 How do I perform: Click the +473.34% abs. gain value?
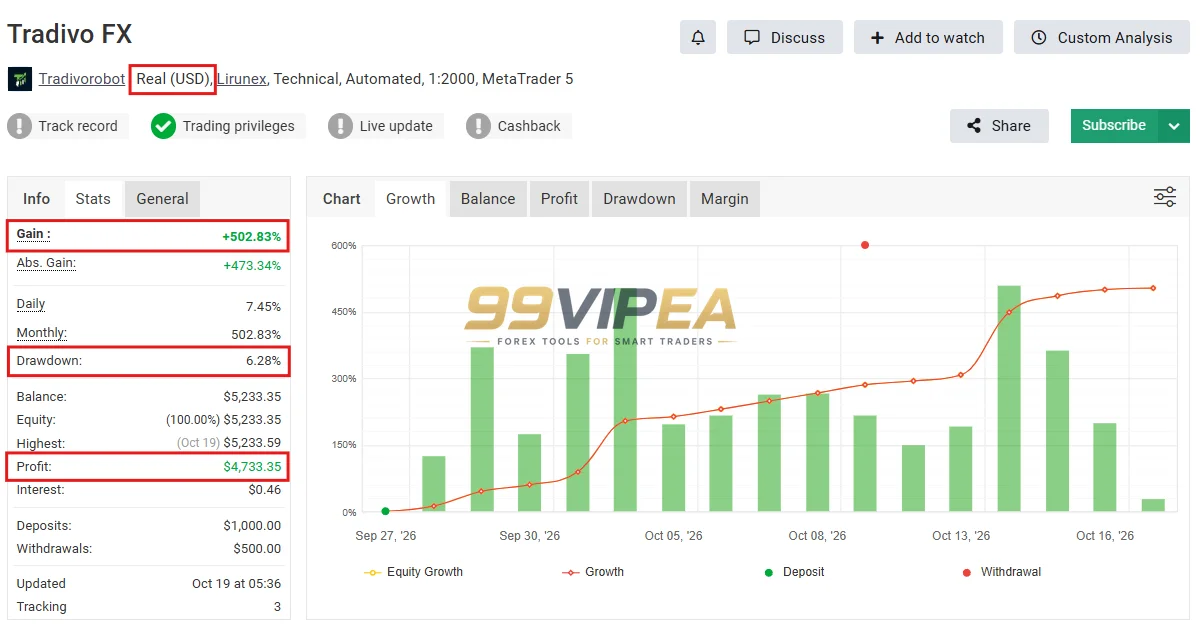pos(252,266)
